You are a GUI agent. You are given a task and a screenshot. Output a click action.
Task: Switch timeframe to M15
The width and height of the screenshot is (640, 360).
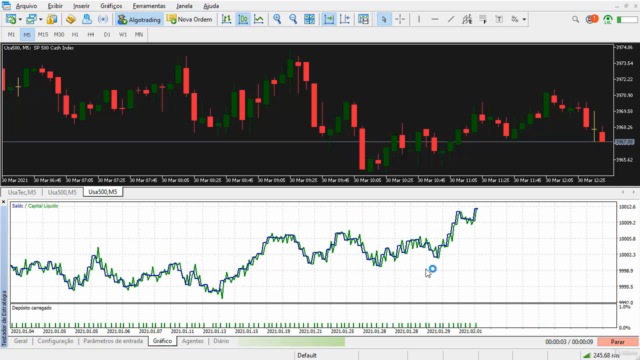click(43, 35)
